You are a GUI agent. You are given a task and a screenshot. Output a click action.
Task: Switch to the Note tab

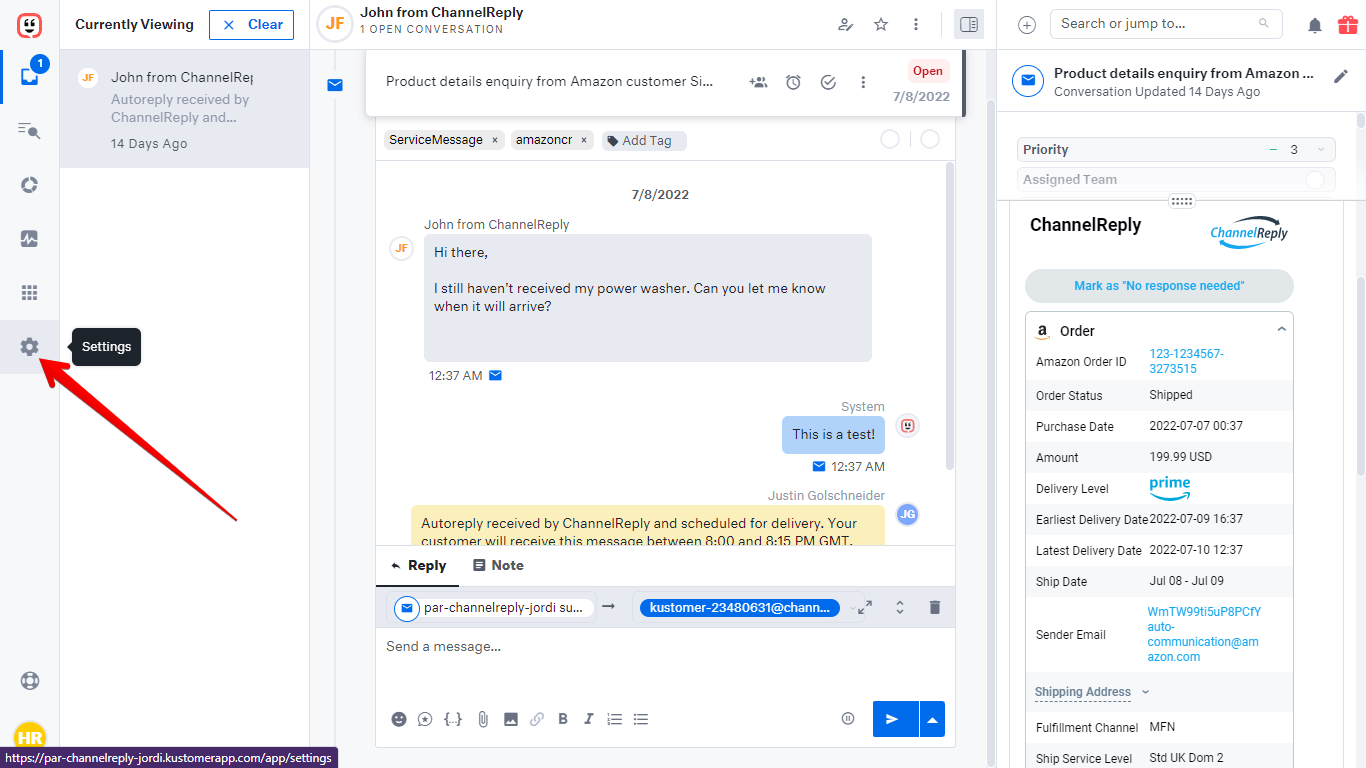498,565
